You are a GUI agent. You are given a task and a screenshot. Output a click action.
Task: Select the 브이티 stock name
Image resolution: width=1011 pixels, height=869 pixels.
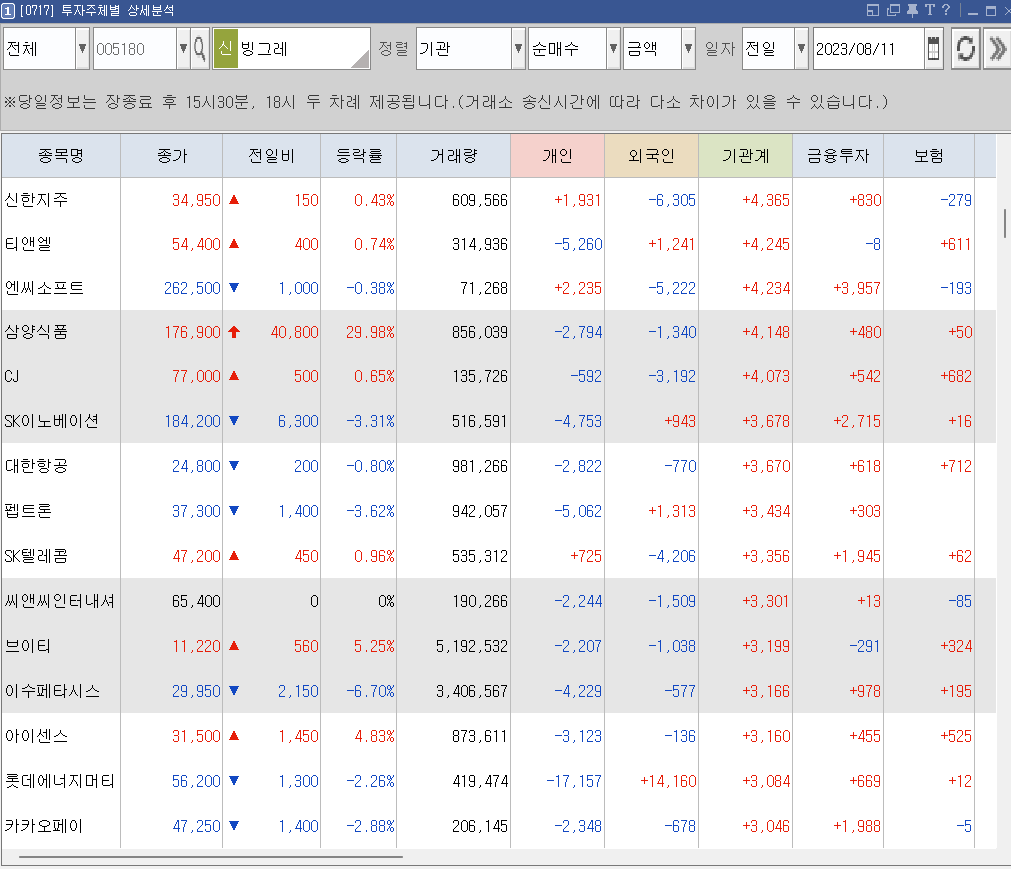[28, 645]
